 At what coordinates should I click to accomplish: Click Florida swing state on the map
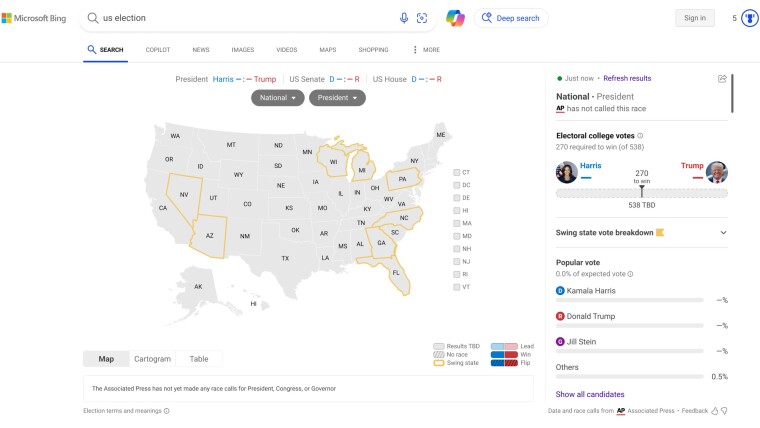396,273
